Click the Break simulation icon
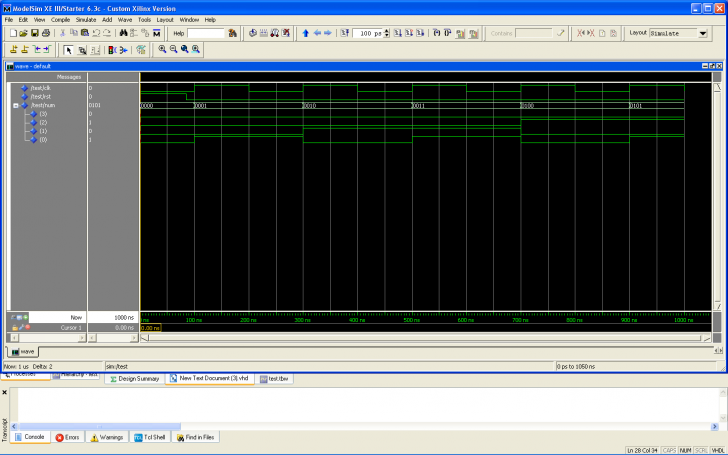The width and height of the screenshot is (728, 455). (286, 33)
